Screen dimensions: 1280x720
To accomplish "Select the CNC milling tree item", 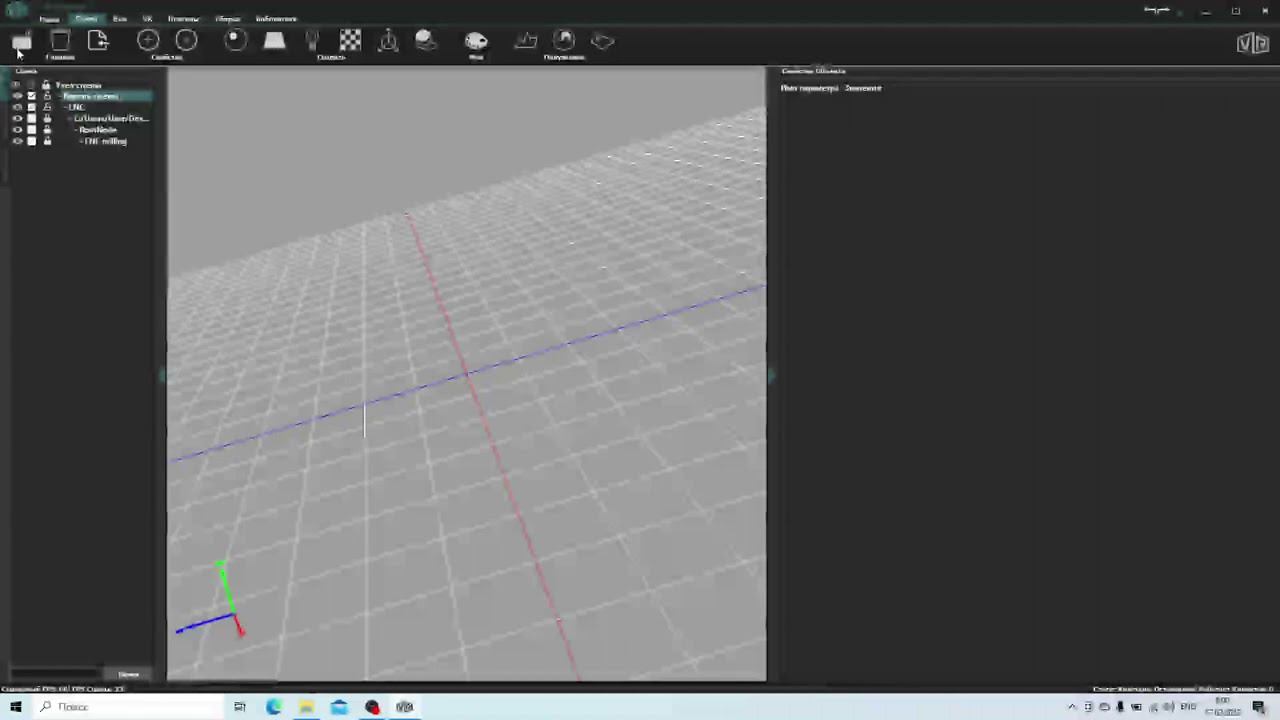I will pos(106,141).
